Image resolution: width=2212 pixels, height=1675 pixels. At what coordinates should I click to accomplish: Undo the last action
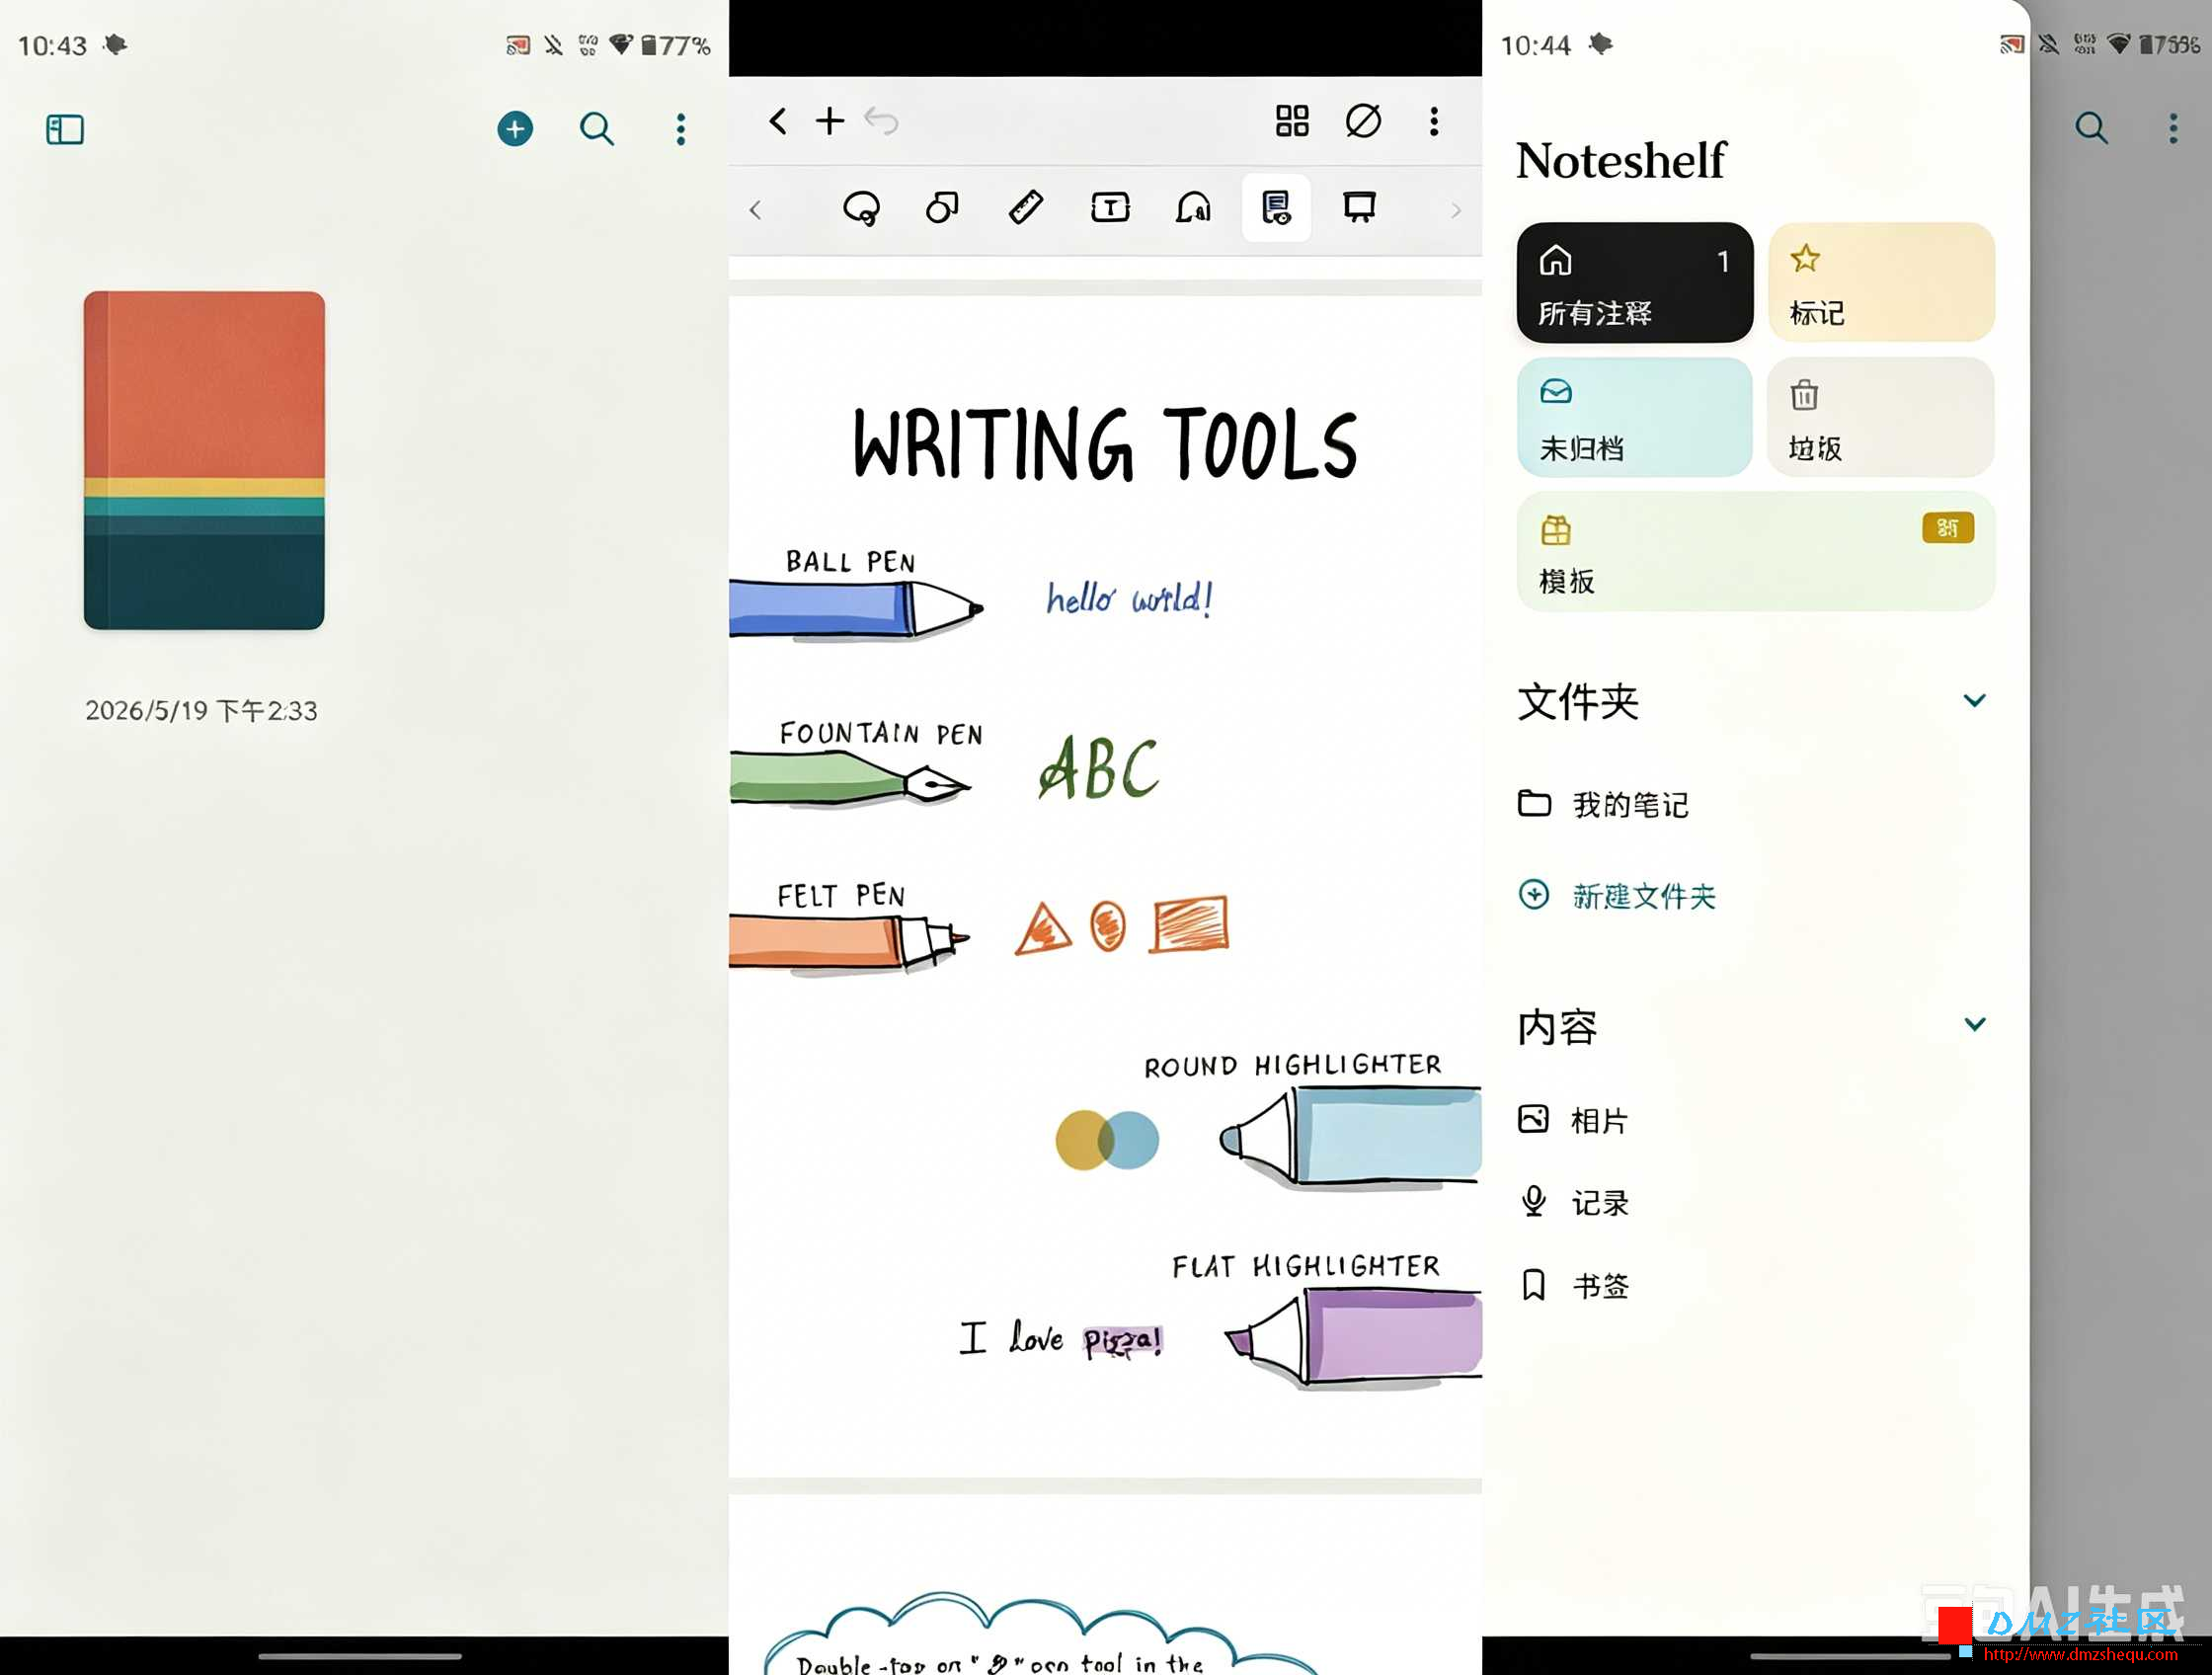[881, 121]
